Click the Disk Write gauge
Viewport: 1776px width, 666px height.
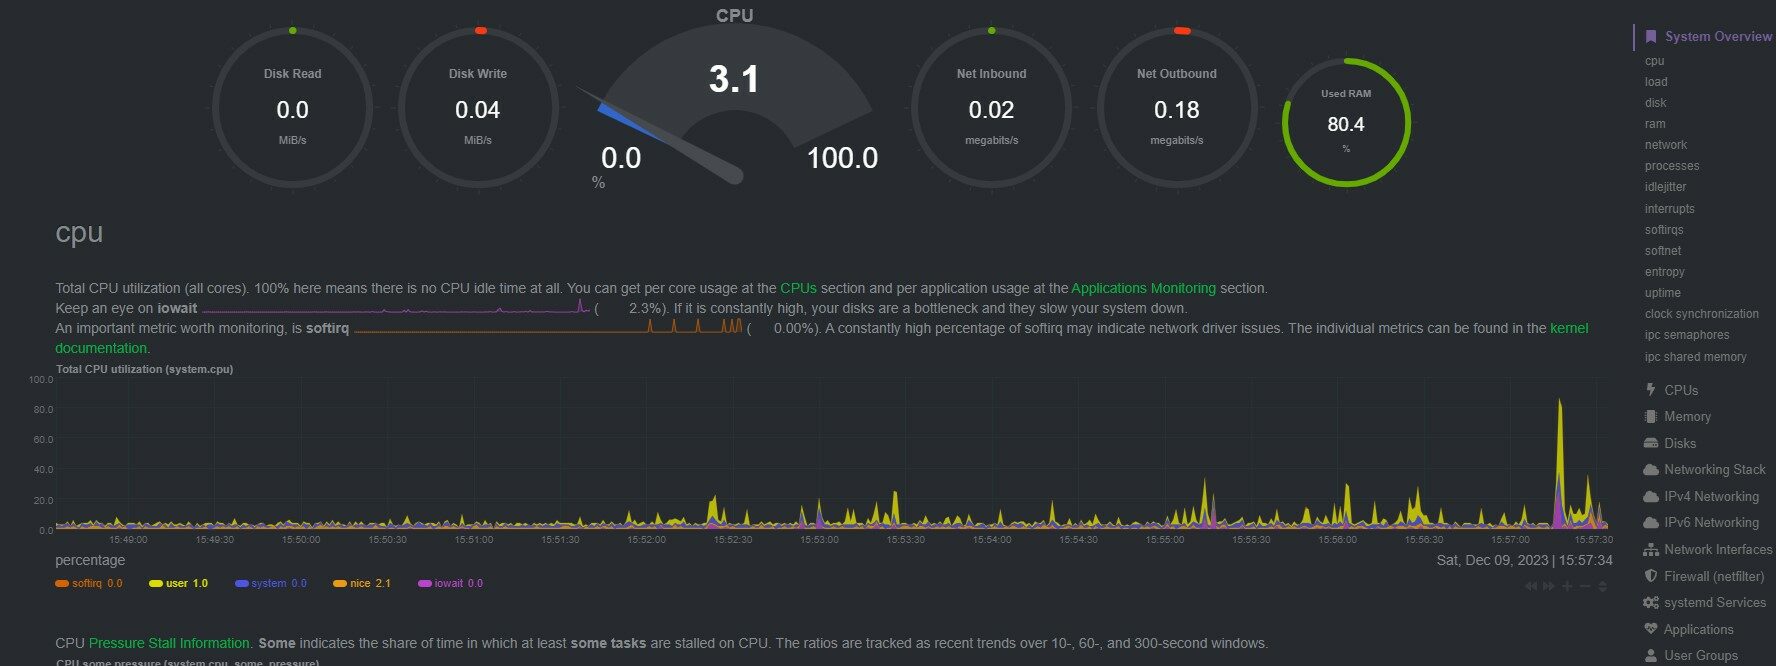(478, 107)
